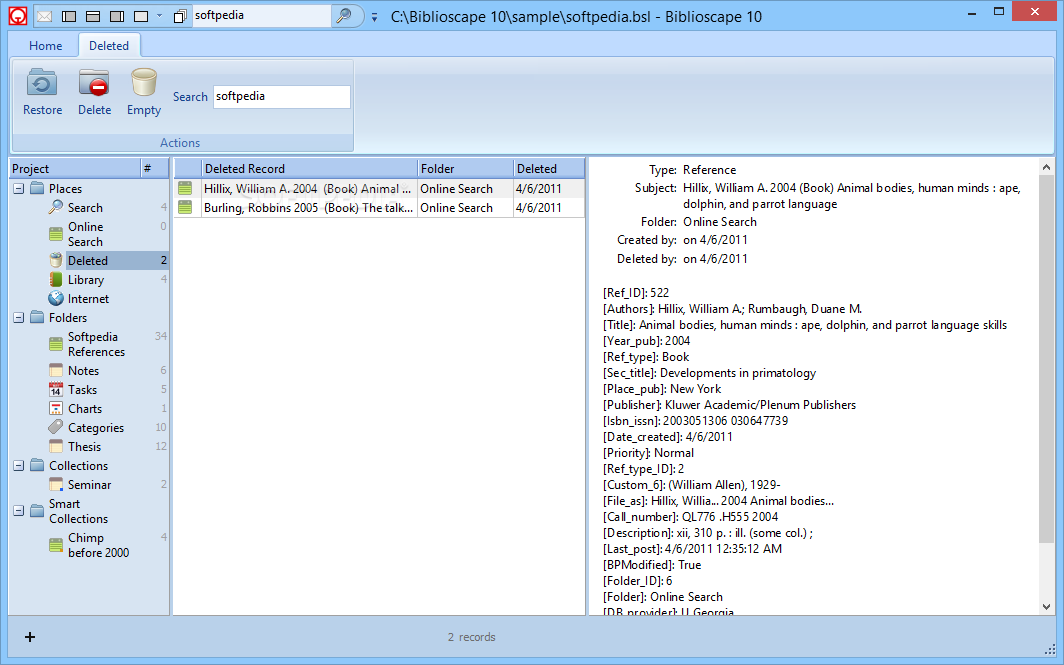Sort by Deleted Record column header

tap(309, 168)
